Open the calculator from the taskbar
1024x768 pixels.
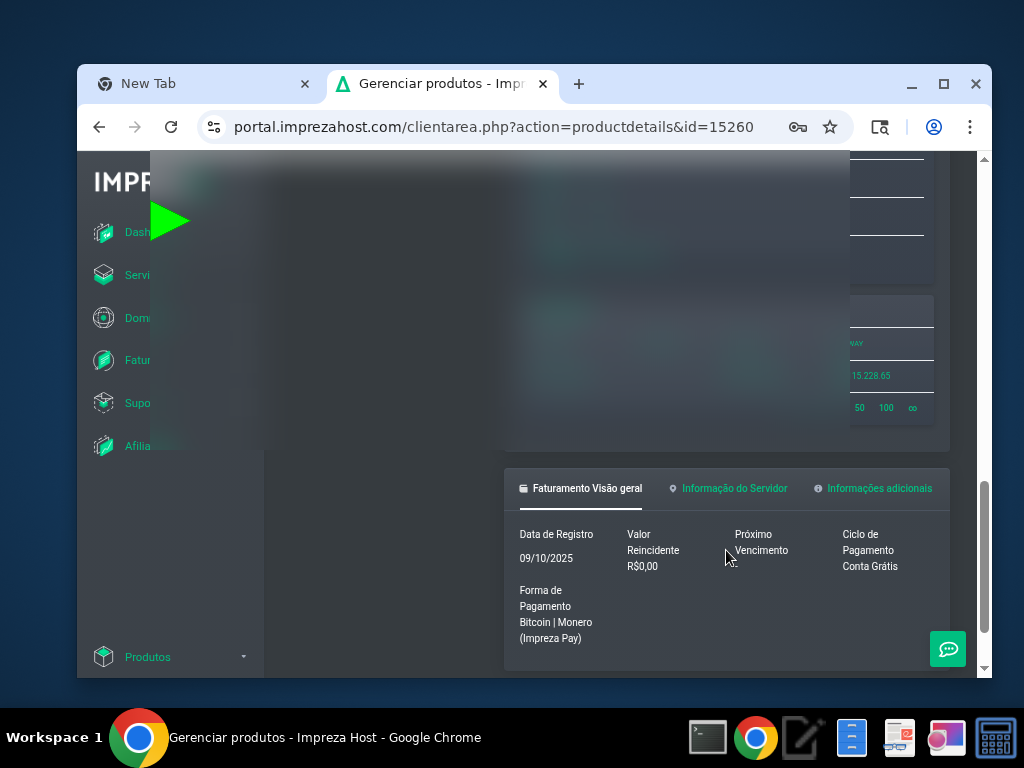point(995,738)
